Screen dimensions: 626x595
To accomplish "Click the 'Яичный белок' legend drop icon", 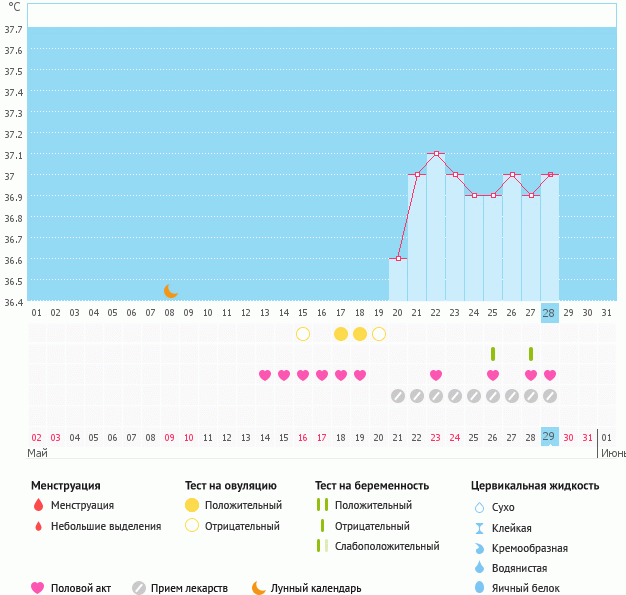I will 479,589.
